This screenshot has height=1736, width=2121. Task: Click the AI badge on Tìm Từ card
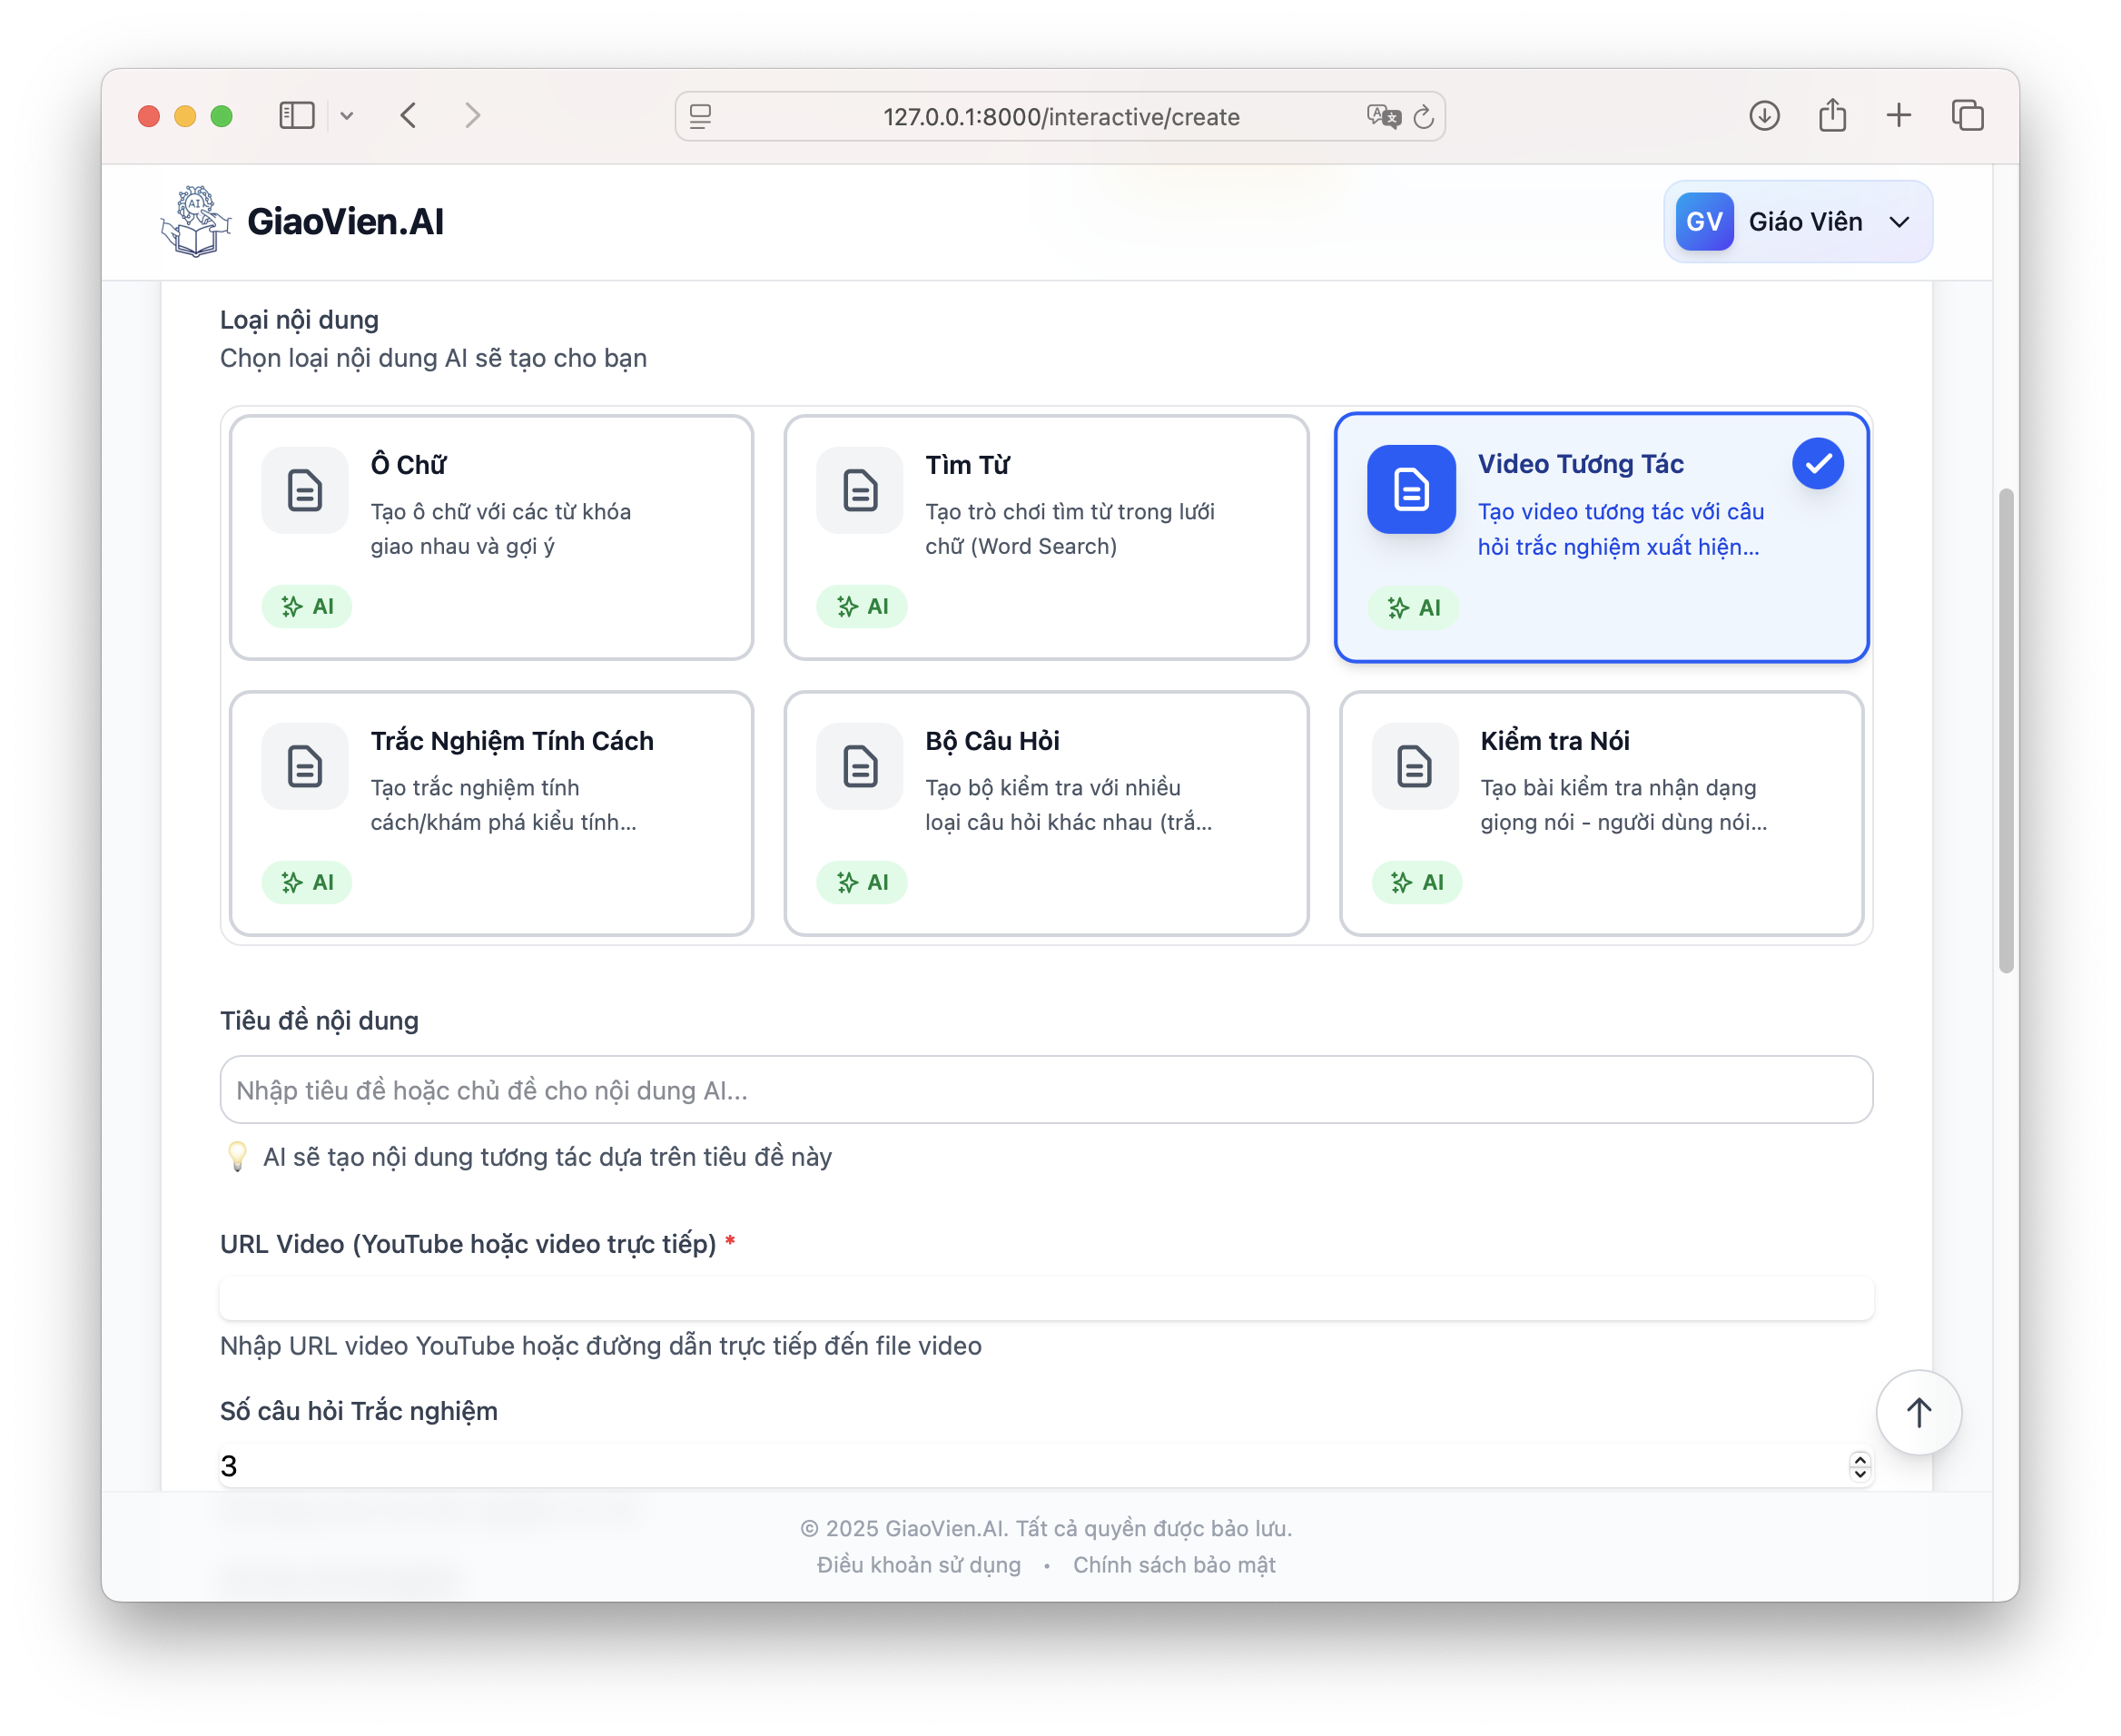(862, 606)
